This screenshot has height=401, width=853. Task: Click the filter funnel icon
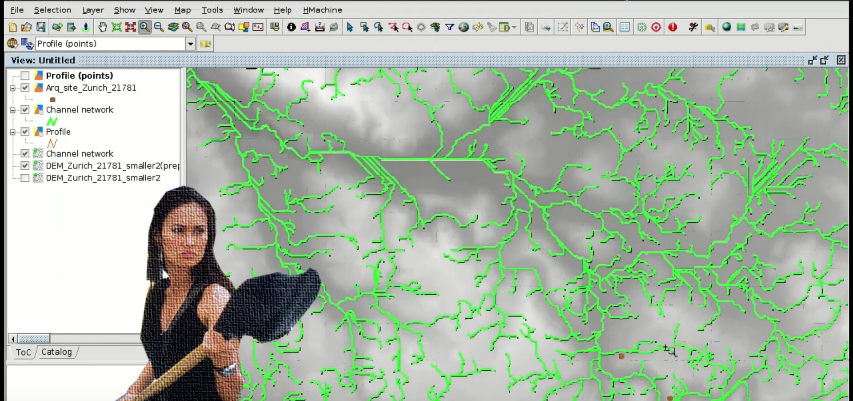[450, 27]
